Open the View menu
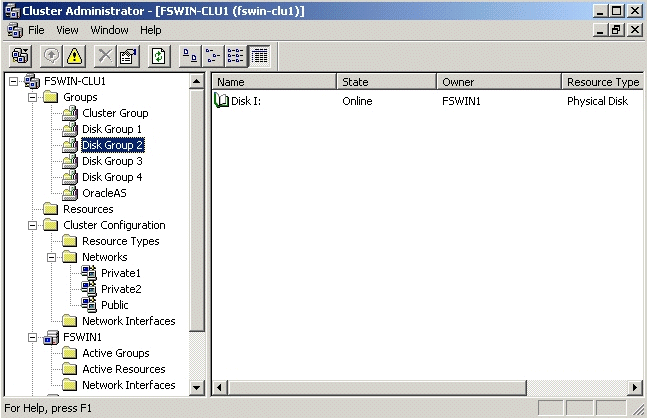 click(x=67, y=30)
